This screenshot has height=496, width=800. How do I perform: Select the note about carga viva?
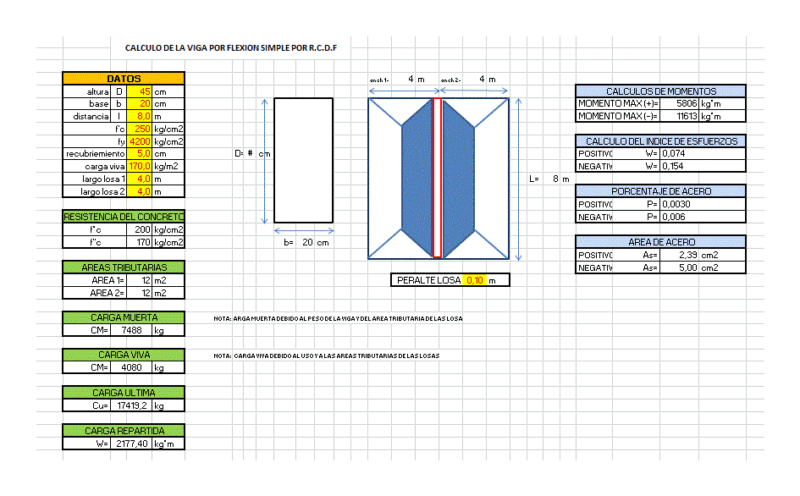(326, 356)
